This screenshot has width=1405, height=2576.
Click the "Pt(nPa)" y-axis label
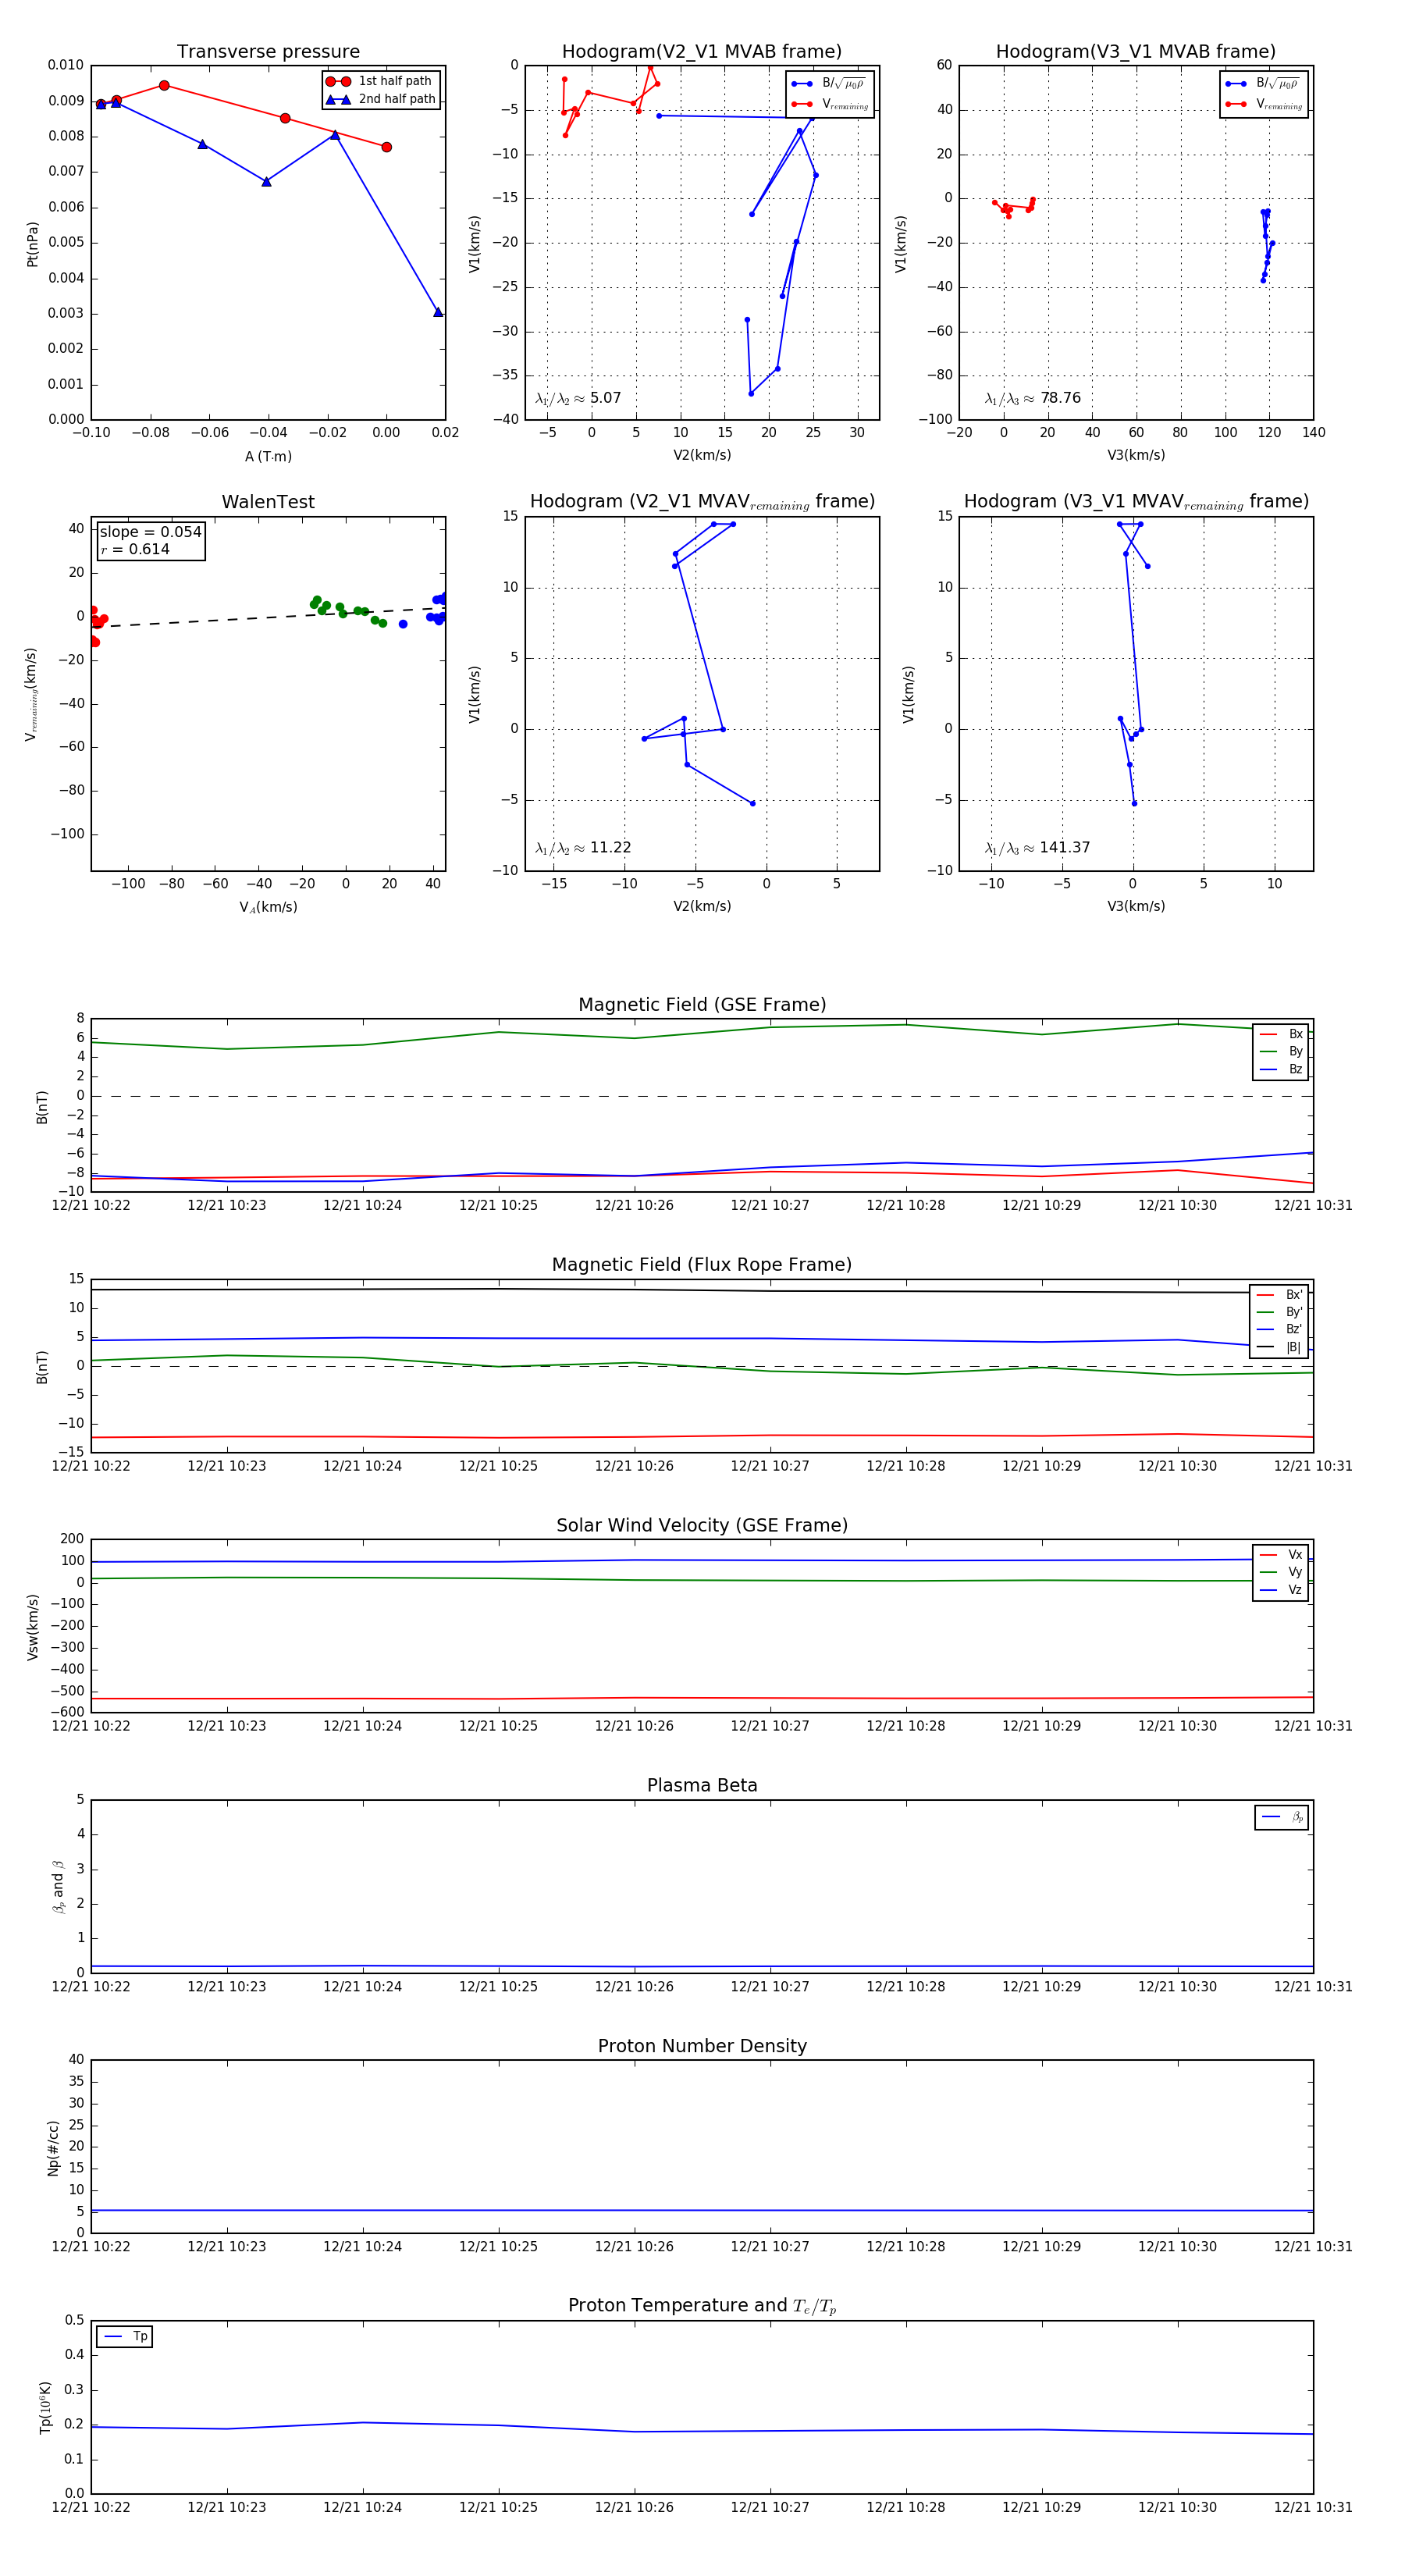click(x=32, y=244)
